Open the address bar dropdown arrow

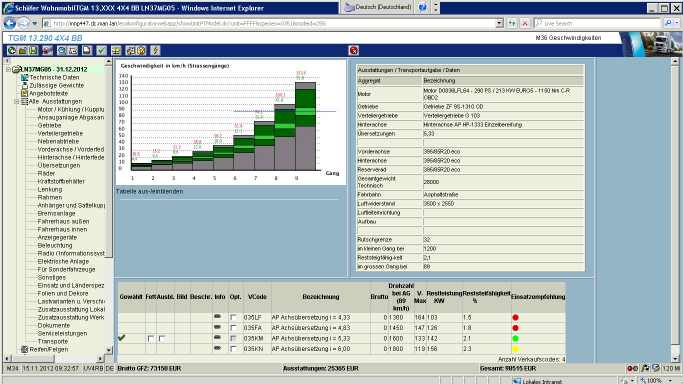[500, 23]
